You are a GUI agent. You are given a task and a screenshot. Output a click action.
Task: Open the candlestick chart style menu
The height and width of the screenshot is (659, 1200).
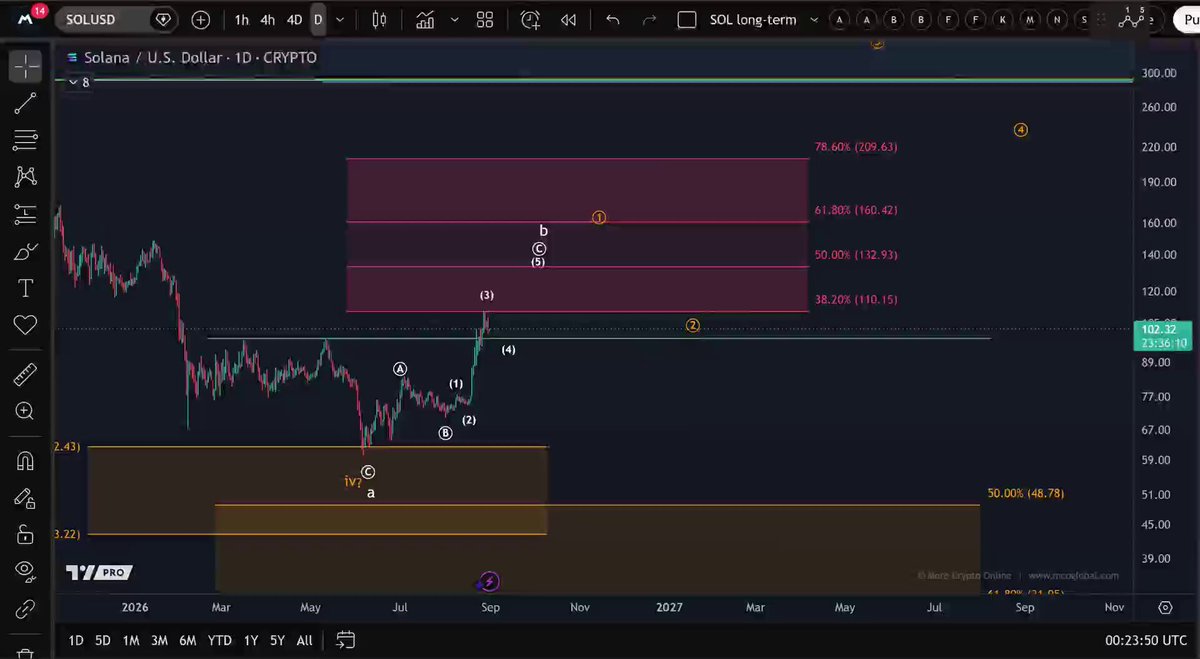click(379, 20)
